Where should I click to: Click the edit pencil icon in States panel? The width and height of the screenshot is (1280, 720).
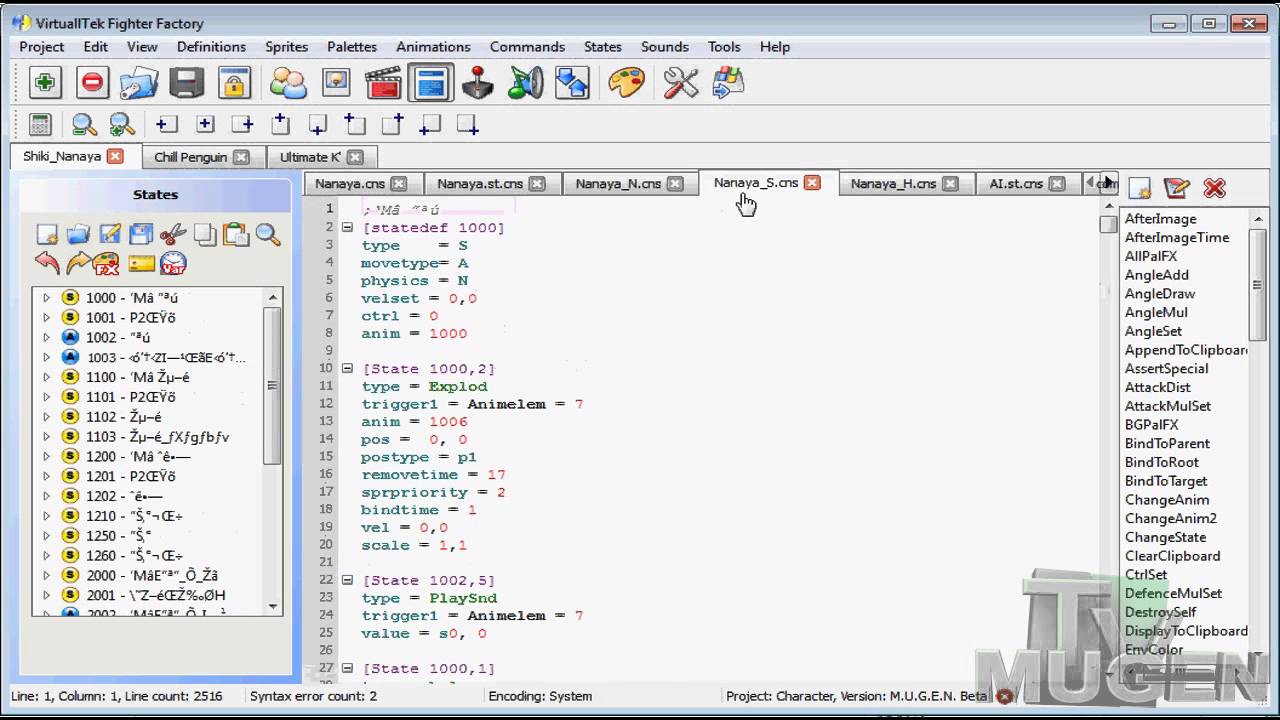[x=110, y=235]
